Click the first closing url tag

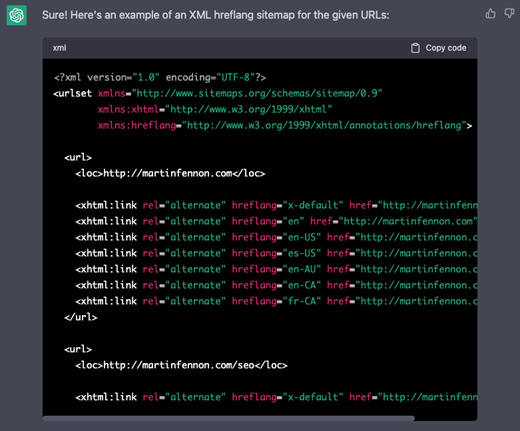(81, 317)
